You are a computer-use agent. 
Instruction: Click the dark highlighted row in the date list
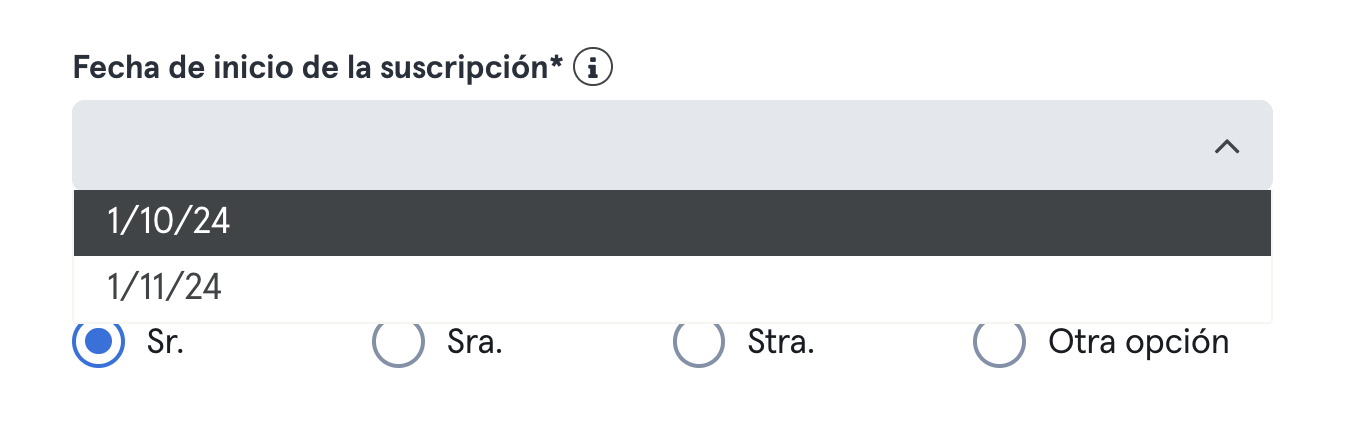click(x=672, y=223)
